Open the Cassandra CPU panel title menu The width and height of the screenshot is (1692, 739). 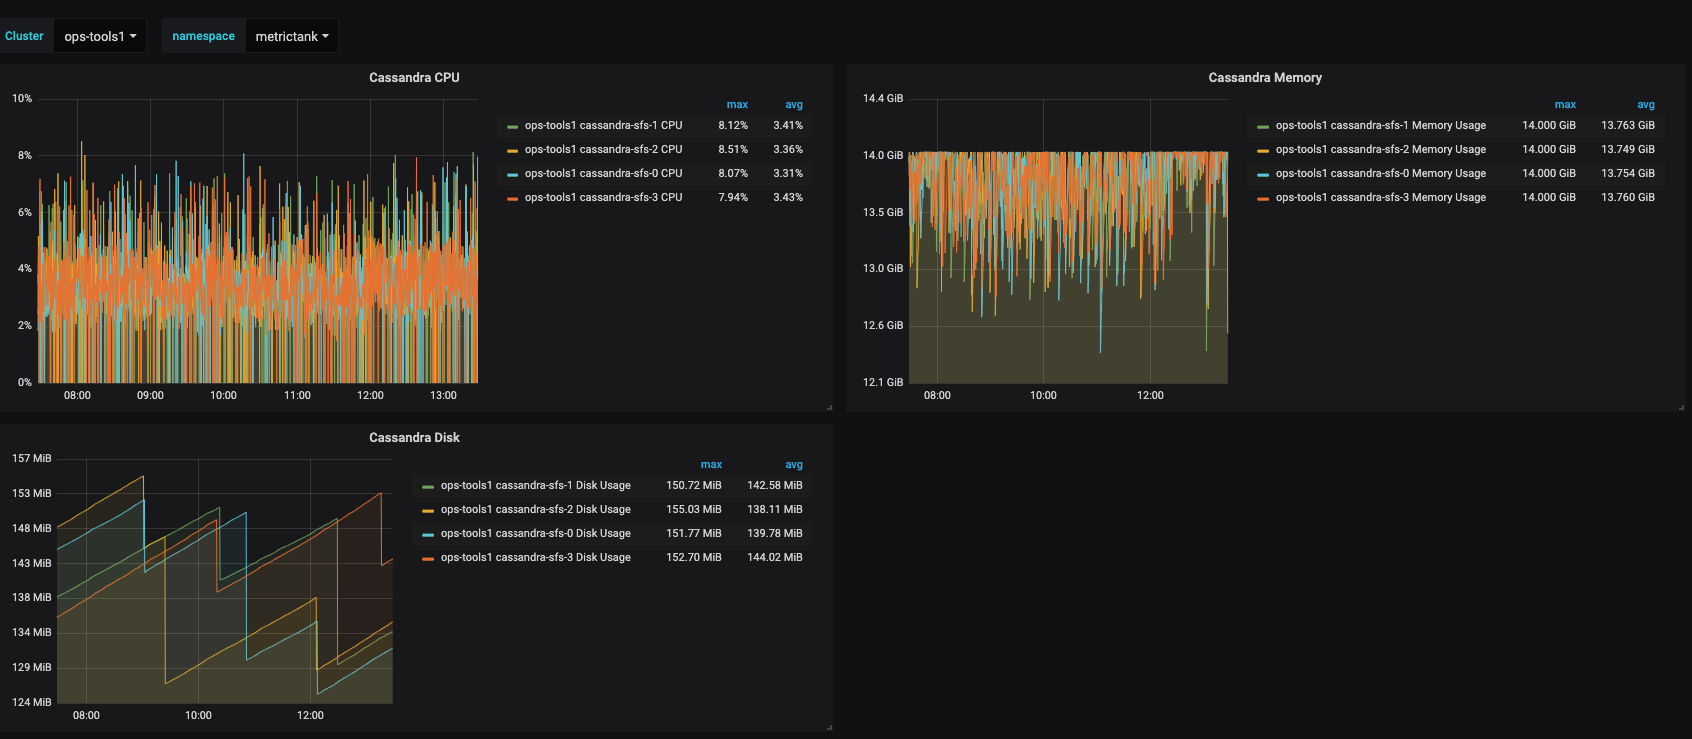pyautogui.click(x=414, y=78)
